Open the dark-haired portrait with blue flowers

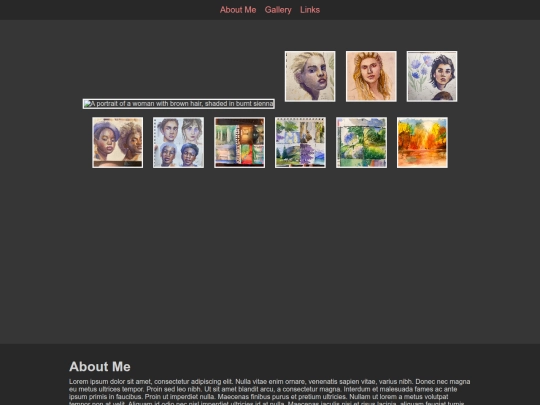point(432,76)
